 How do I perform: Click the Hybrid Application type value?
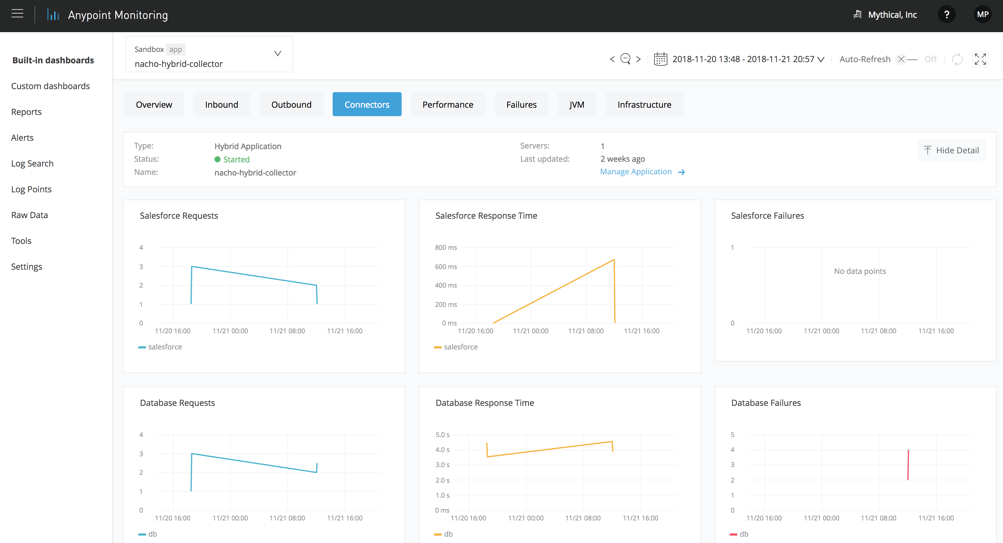click(x=248, y=146)
